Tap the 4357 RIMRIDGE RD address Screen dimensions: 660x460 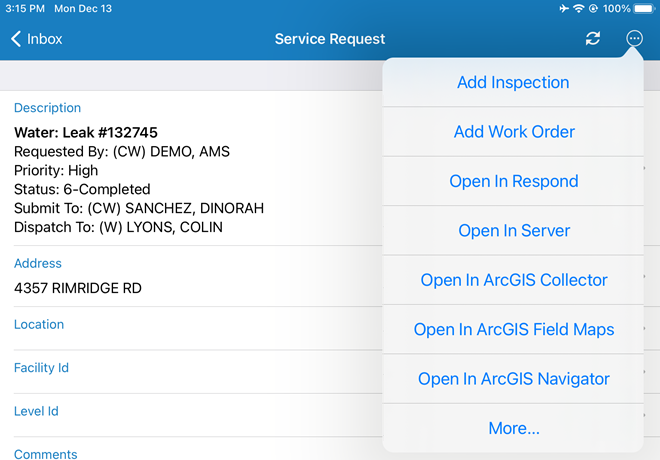click(78, 288)
